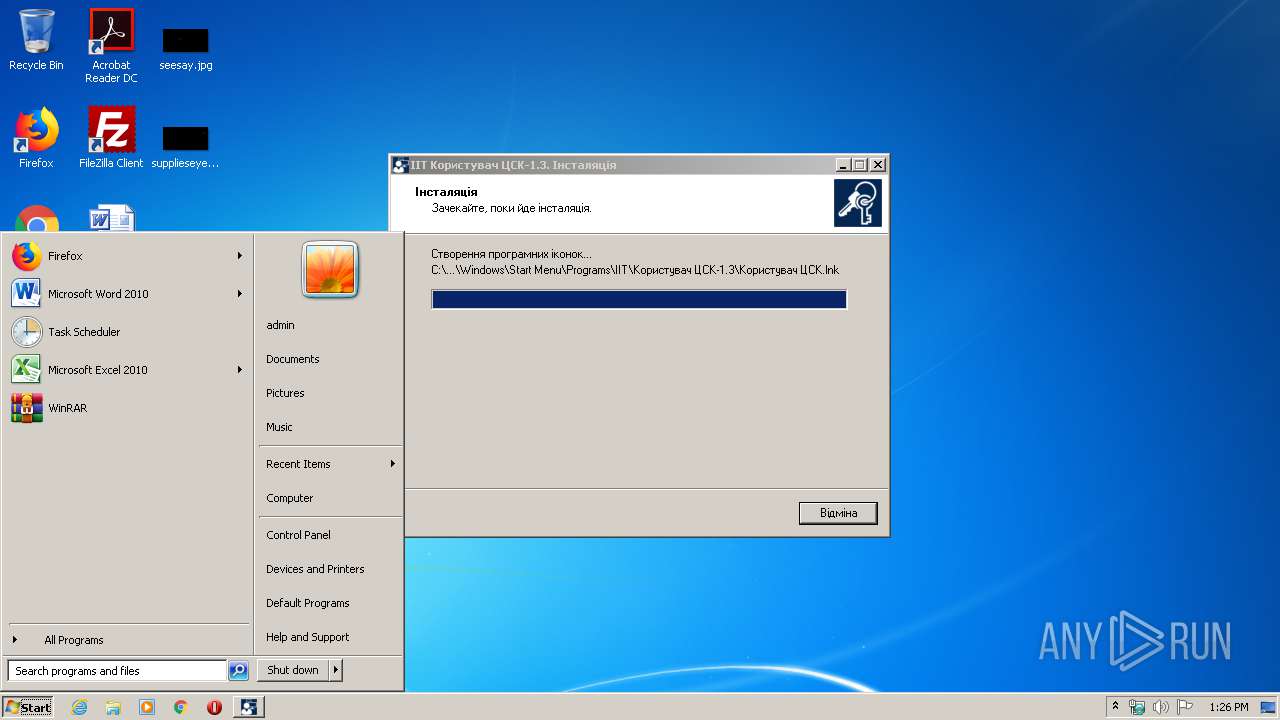1280x720 pixels.
Task: Click the volume speaker tray icon
Action: 1161,707
